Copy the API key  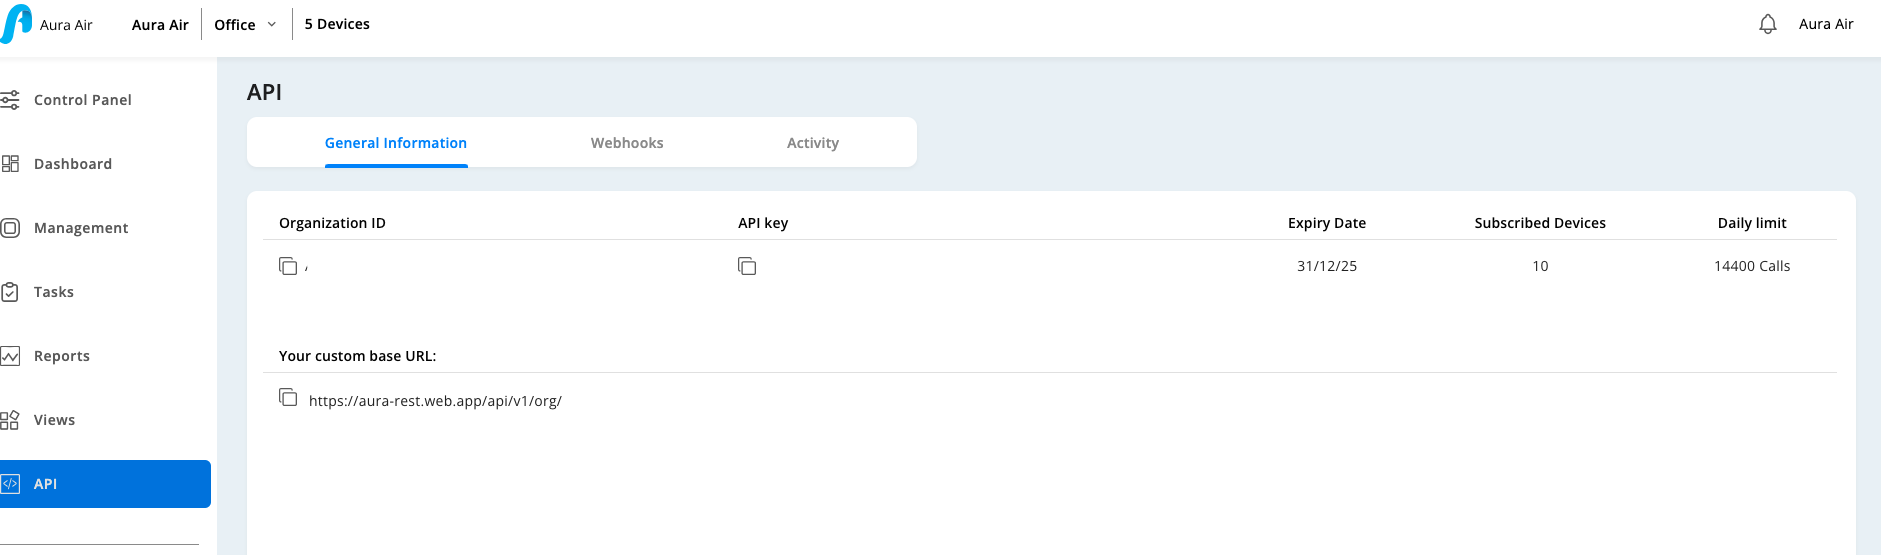point(747,266)
